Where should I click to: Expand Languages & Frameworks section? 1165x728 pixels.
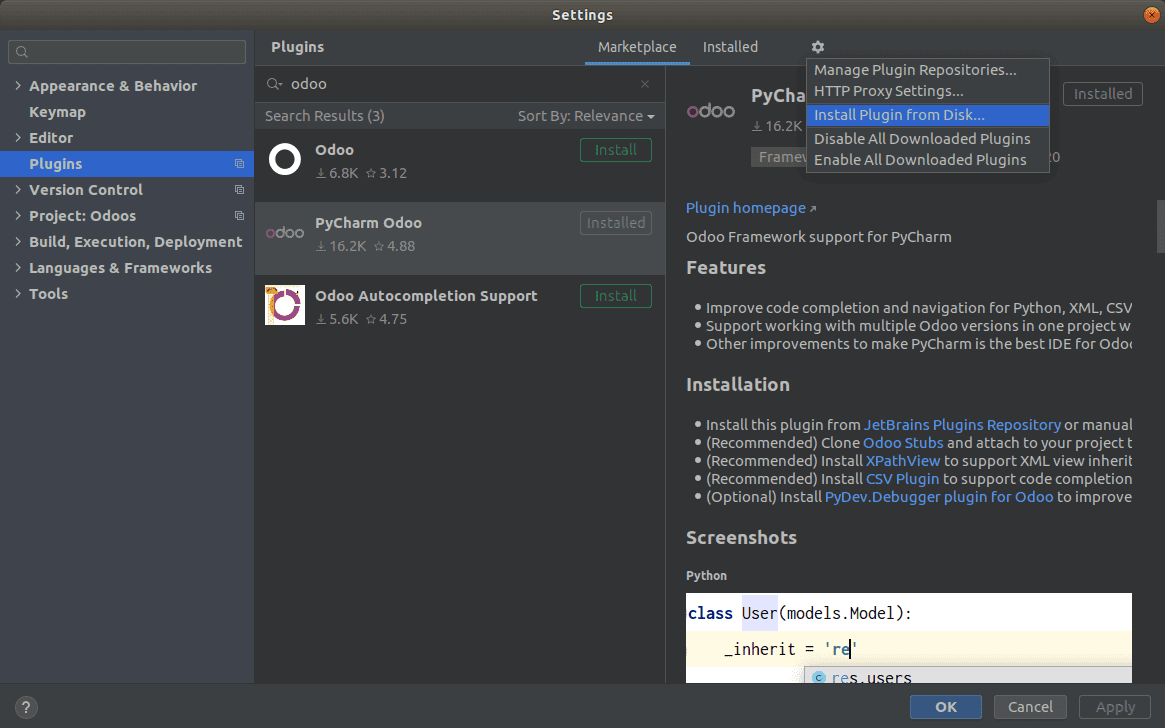(18, 267)
